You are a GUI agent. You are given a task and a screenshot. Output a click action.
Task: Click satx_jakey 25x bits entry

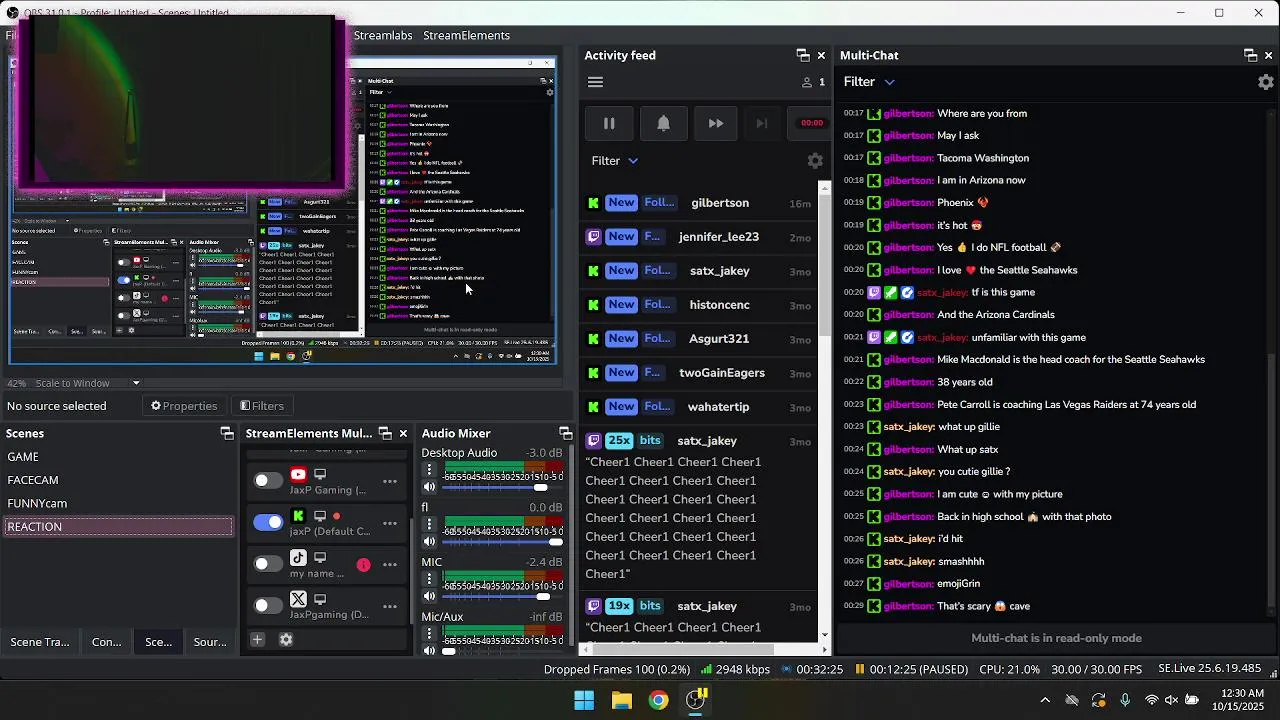click(700, 508)
